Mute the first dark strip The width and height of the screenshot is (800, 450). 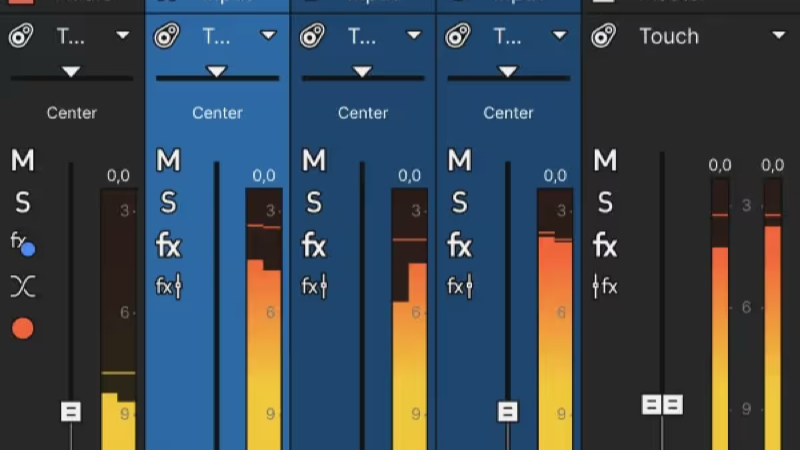(22, 160)
